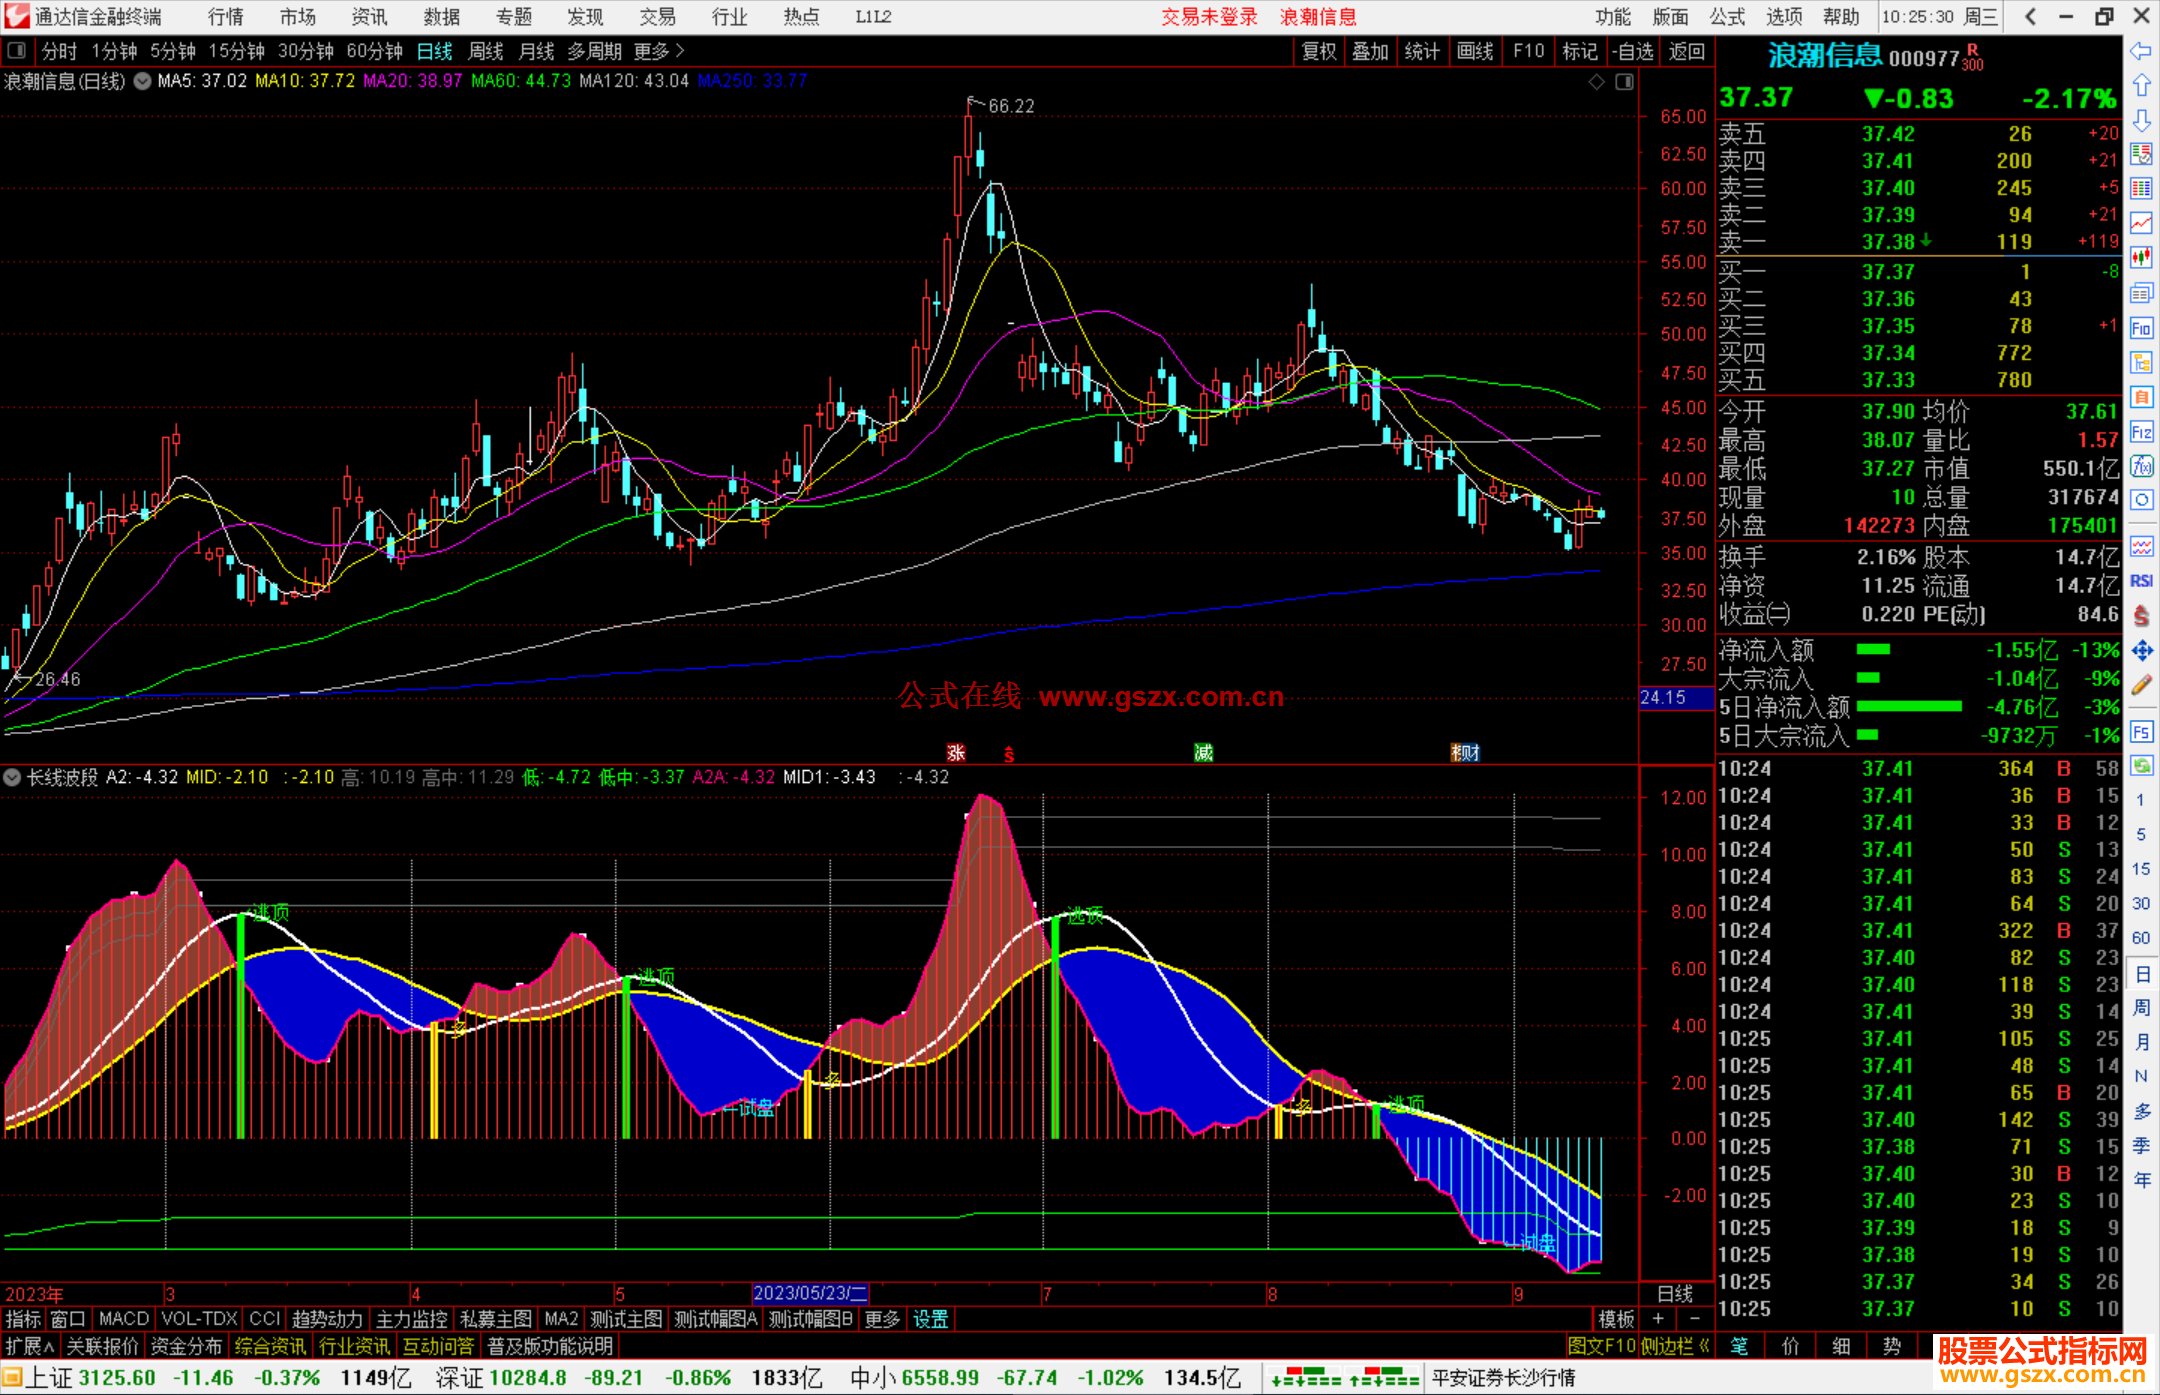This screenshot has height=1395, width=2160.
Task: Select the MACD indicator tab
Action: click(124, 1319)
